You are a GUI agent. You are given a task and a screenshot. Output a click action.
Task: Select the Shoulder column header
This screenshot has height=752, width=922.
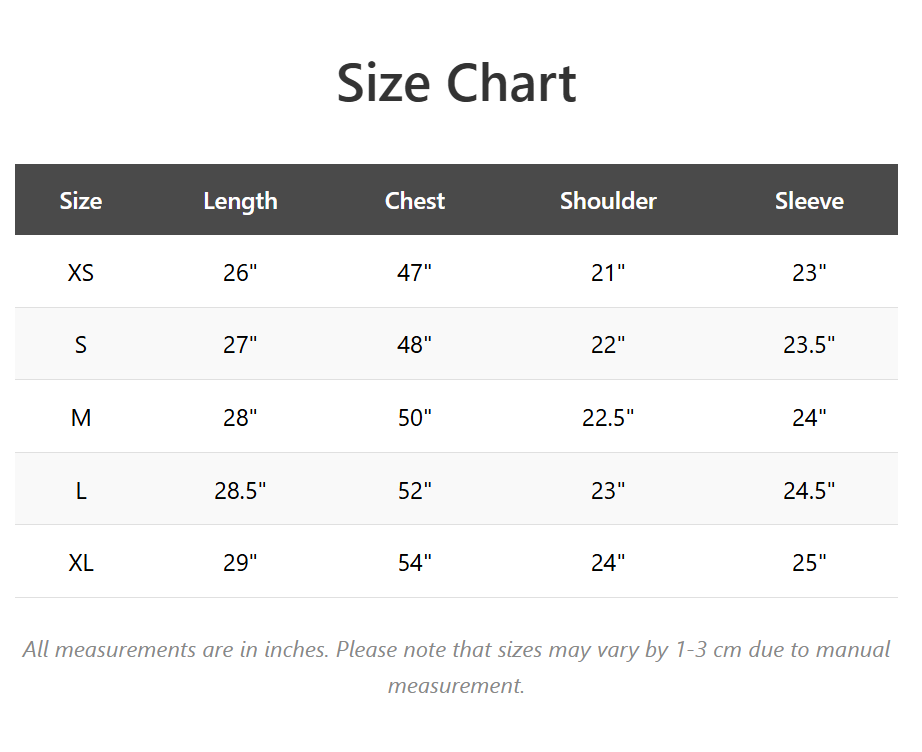(608, 201)
